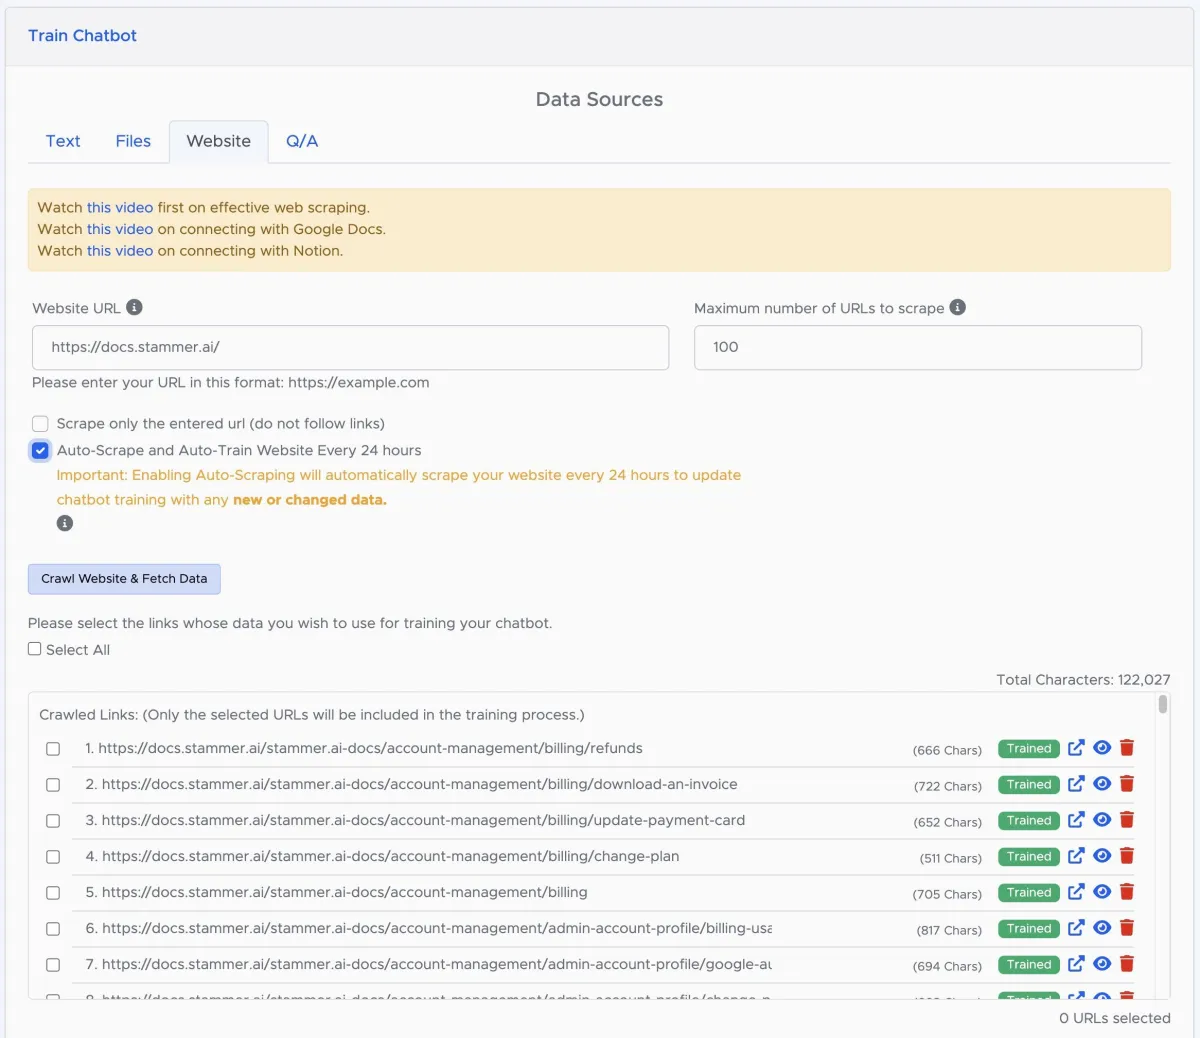Screen dimensions: 1200x1038
Task: Check the Select All checkbox
Action: click(35, 649)
